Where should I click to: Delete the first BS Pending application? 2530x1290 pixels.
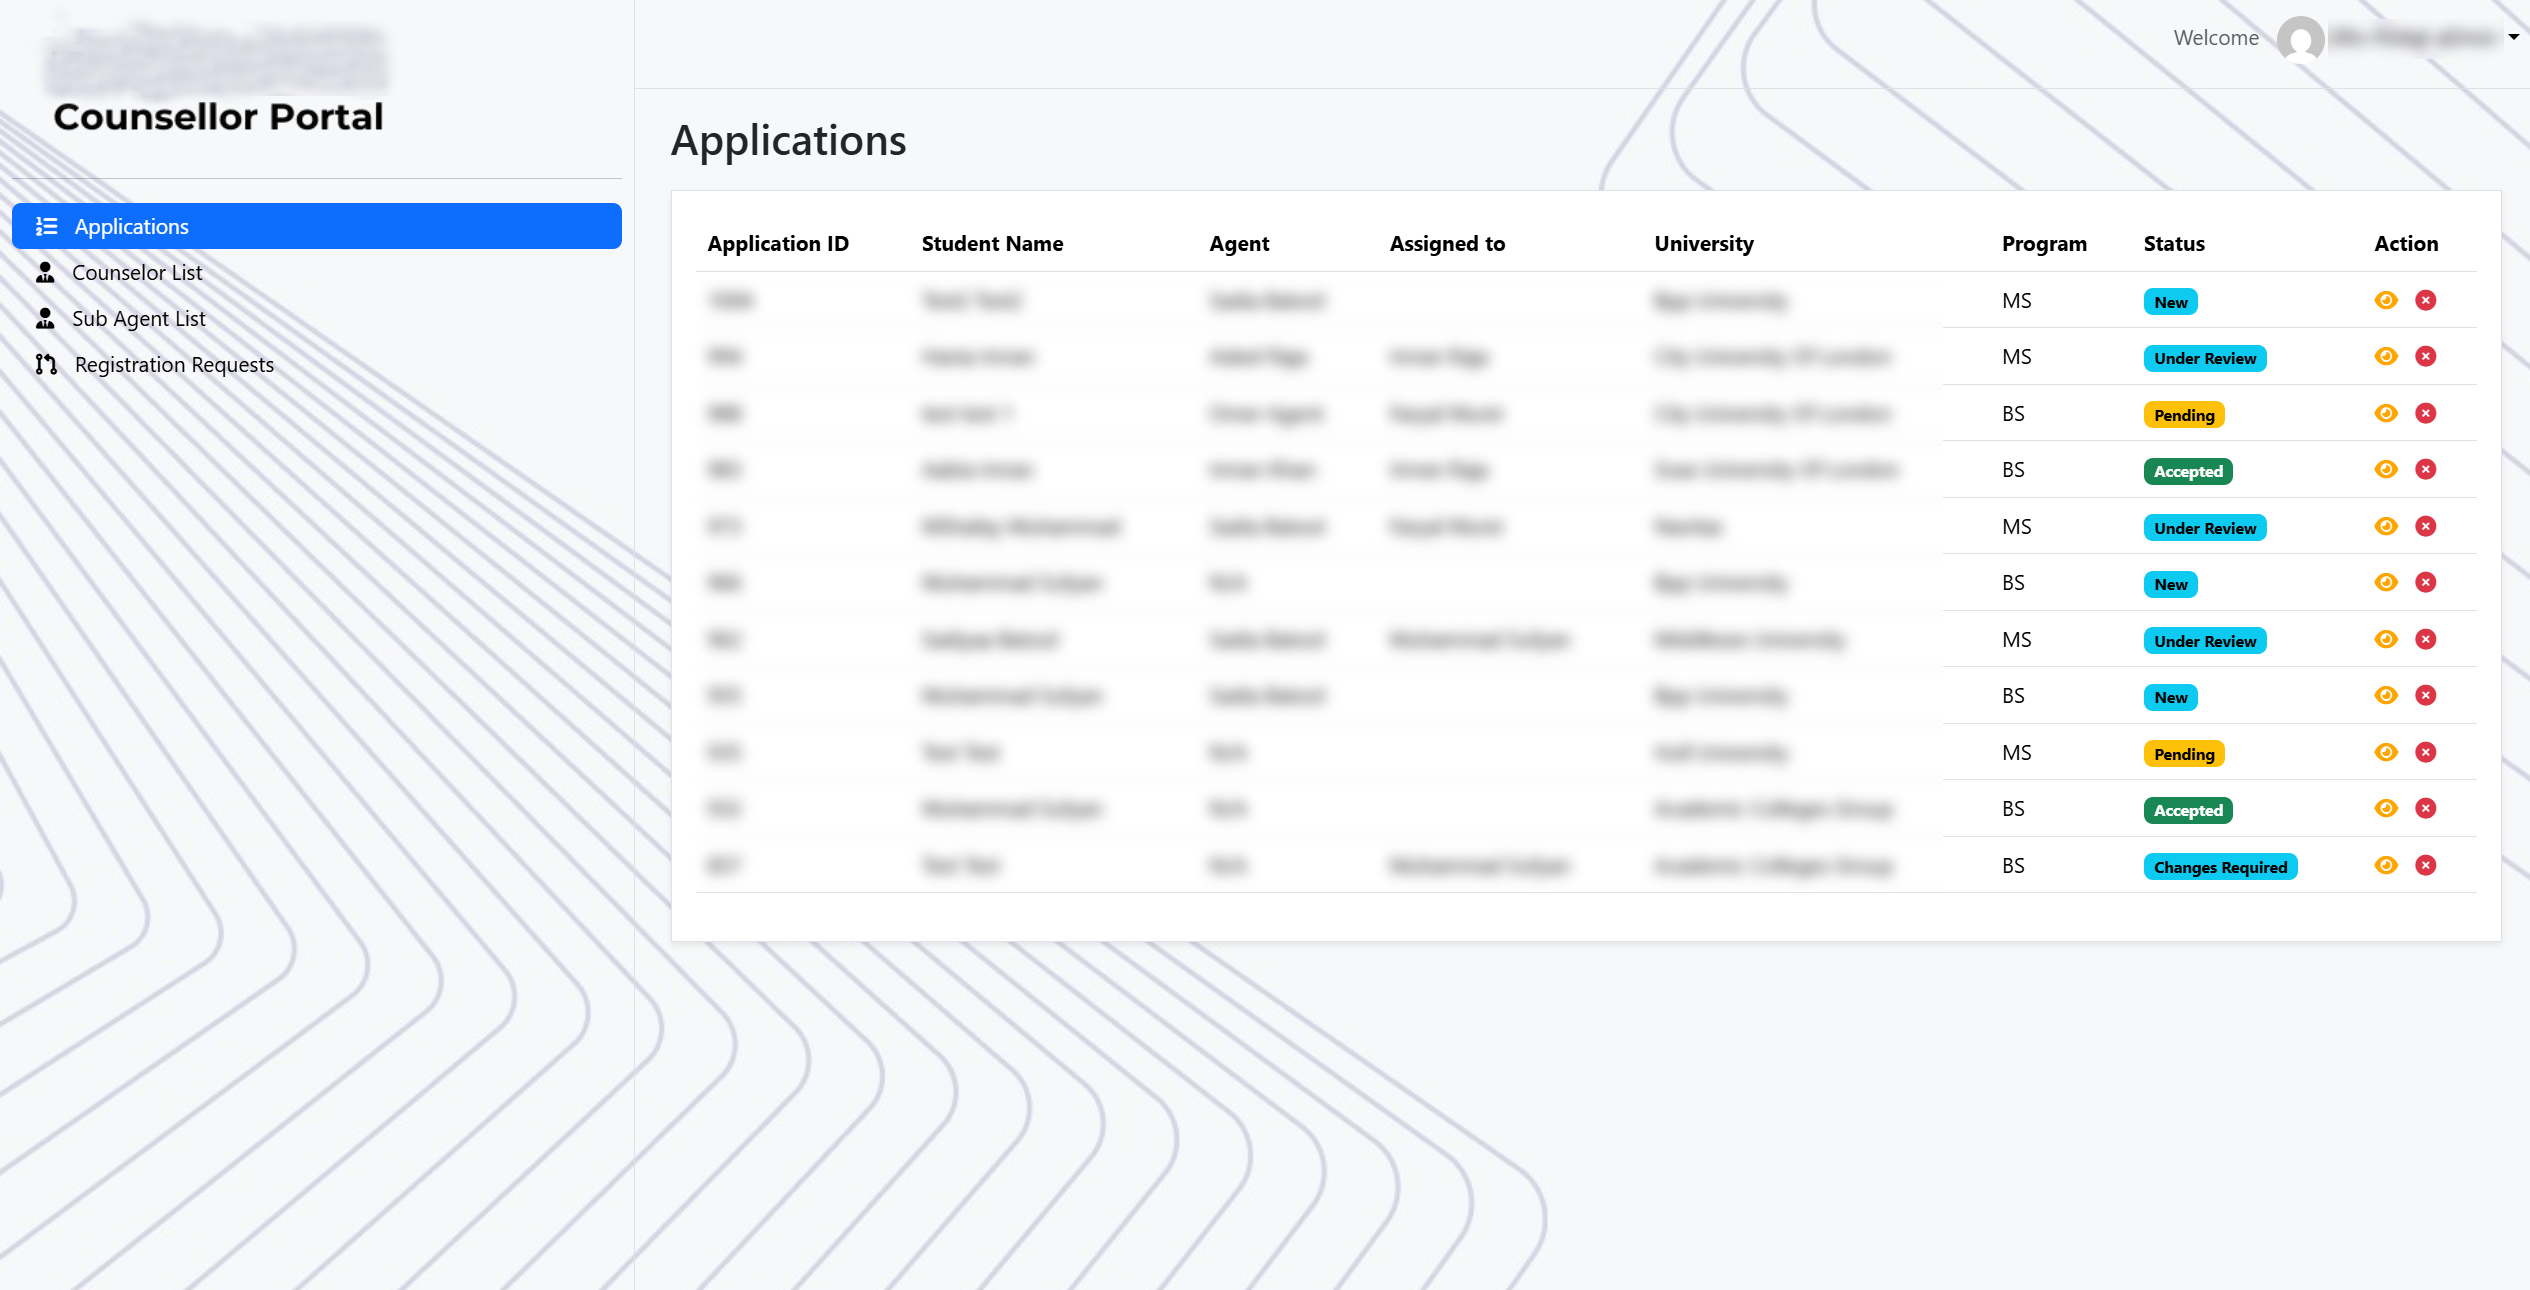pyautogui.click(x=2425, y=413)
